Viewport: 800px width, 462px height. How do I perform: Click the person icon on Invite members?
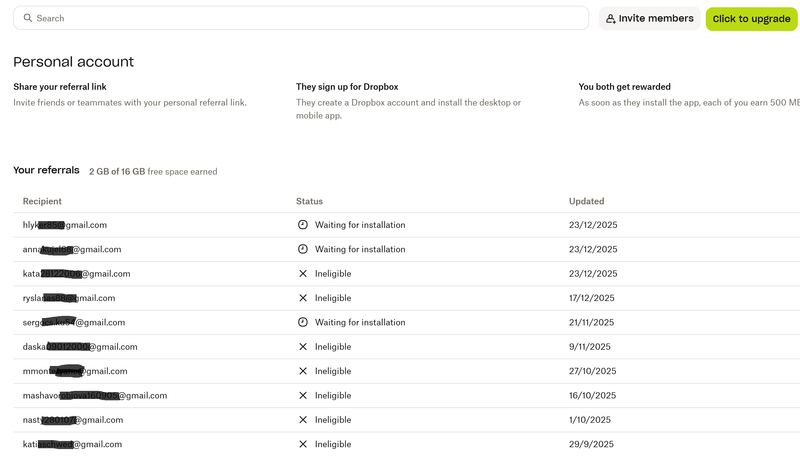coord(611,19)
